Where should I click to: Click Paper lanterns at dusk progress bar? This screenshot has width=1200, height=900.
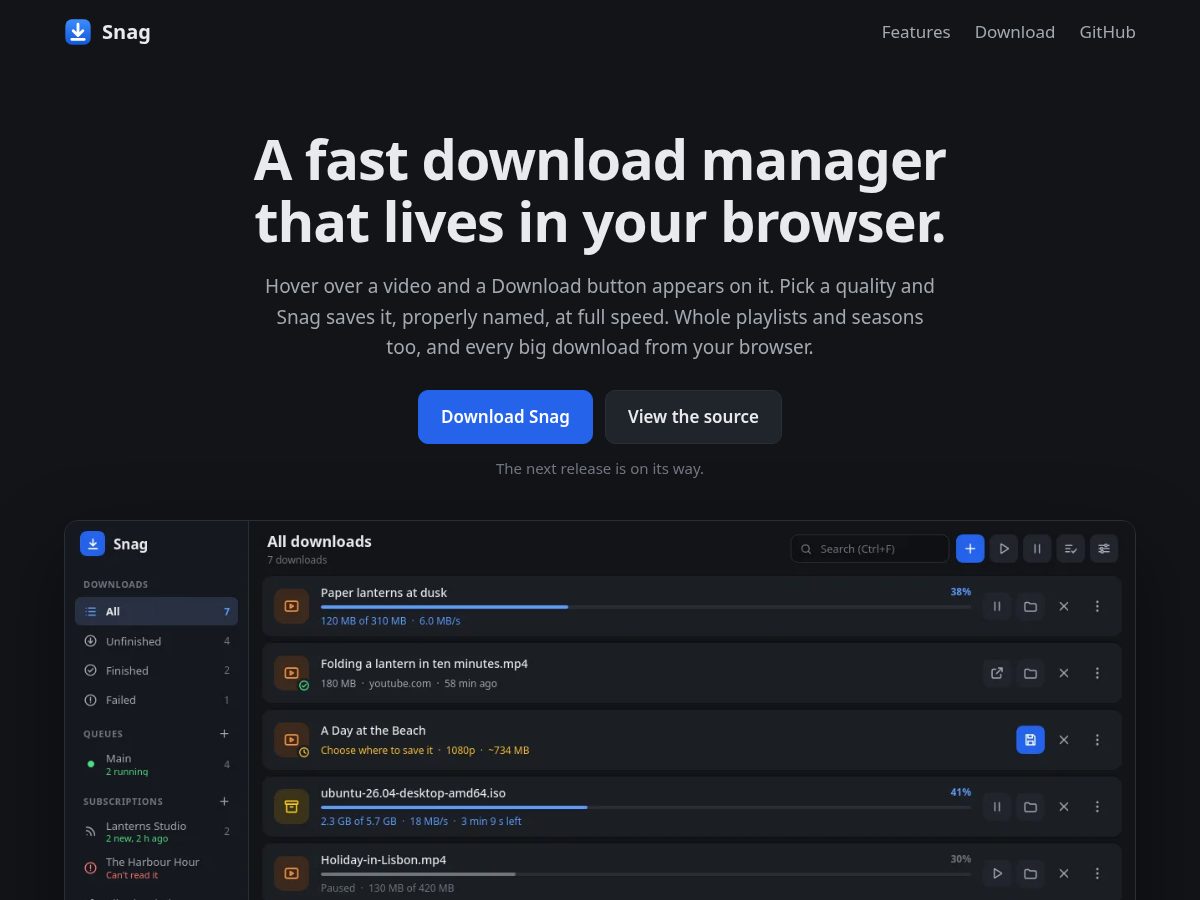(x=646, y=607)
